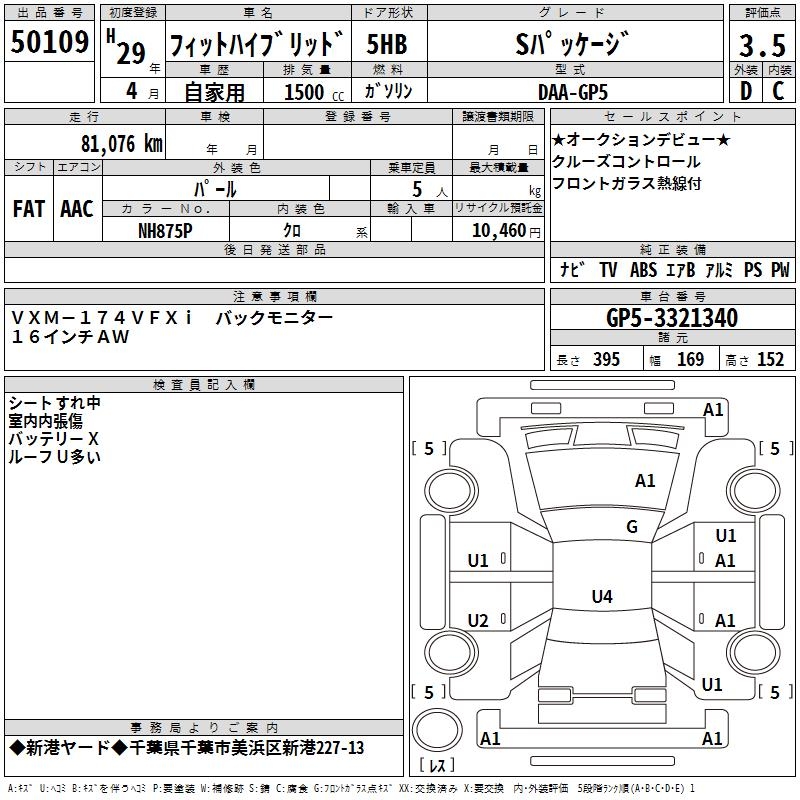Click inspector note ルーフU多い
Image resolution: width=800 pixels, height=800 pixels.
pyautogui.click(x=55, y=457)
